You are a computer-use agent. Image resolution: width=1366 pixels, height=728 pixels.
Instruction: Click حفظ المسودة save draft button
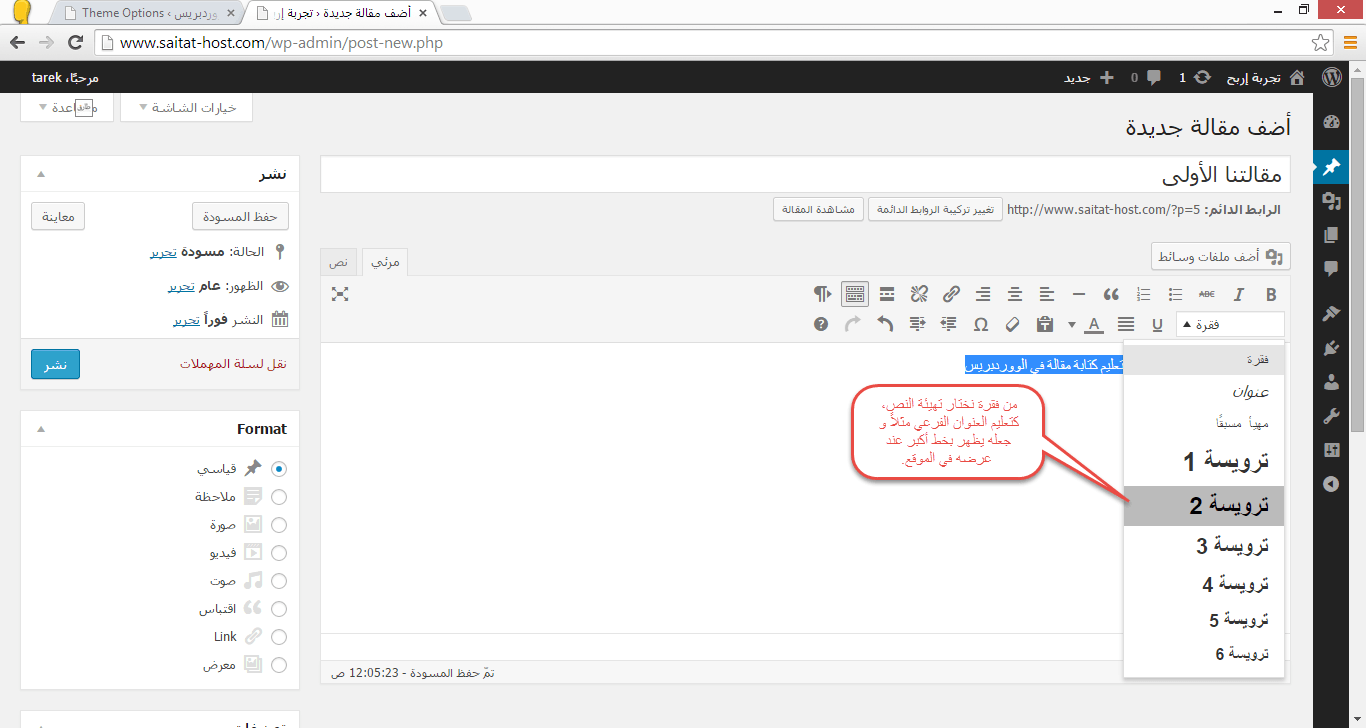click(x=240, y=216)
